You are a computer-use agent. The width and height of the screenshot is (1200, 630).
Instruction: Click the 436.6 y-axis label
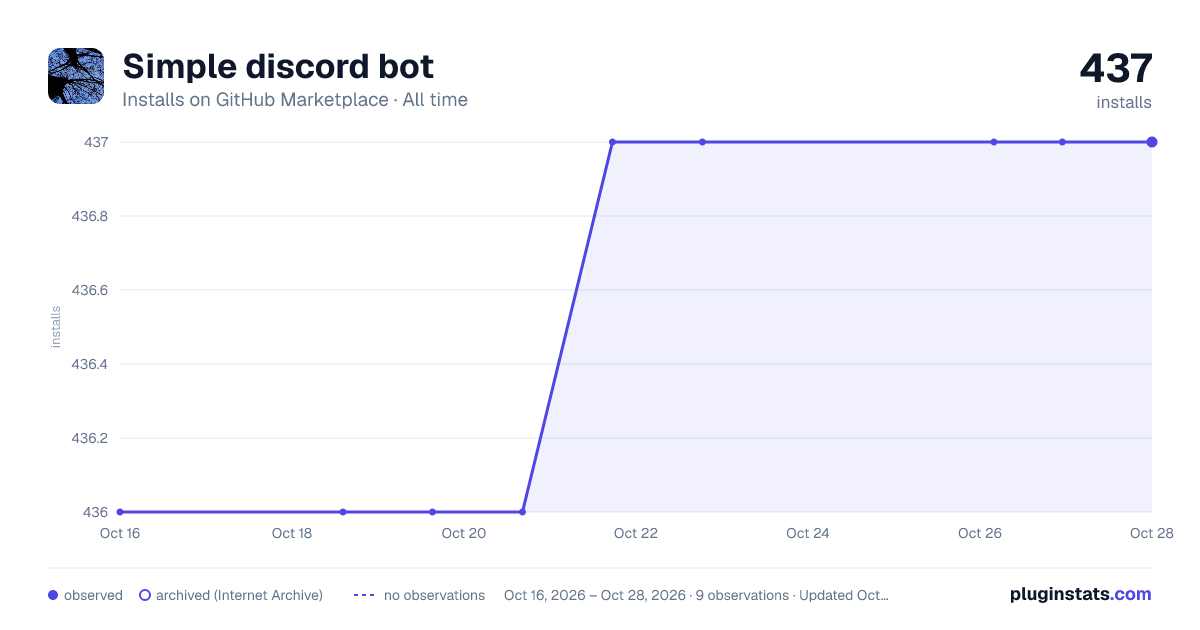click(90, 290)
